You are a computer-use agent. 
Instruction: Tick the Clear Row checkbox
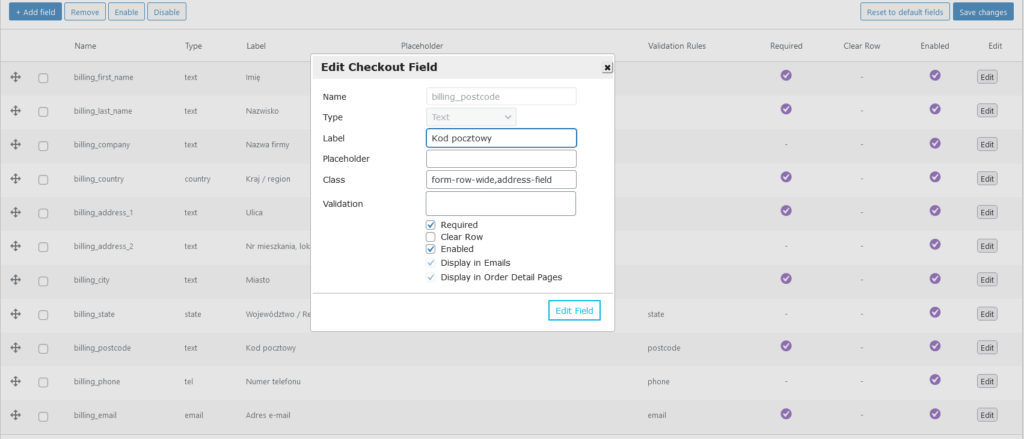pos(430,237)
